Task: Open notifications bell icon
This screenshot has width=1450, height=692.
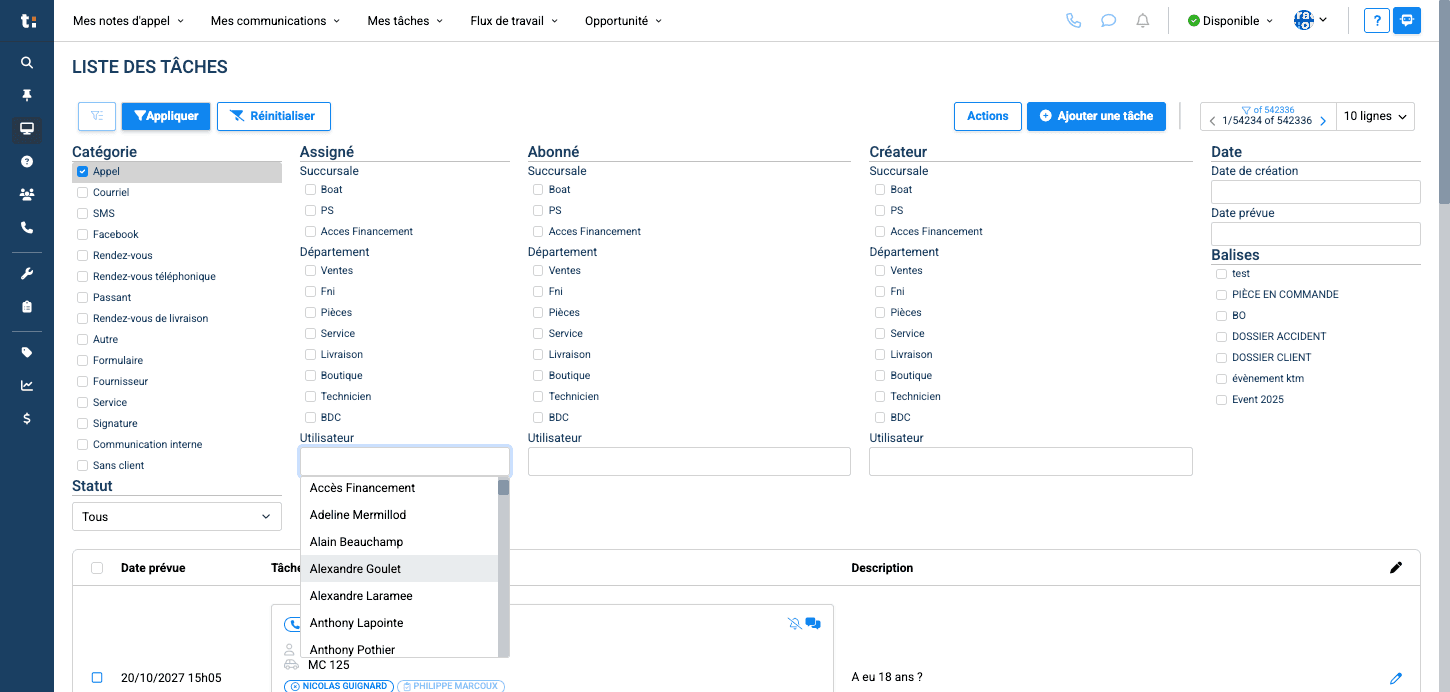Action: coord(1143,20)
